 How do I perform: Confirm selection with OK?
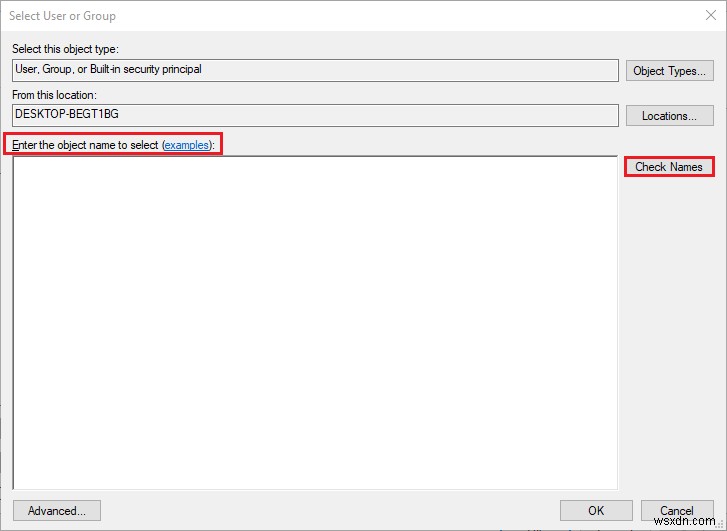click(596, 511)
